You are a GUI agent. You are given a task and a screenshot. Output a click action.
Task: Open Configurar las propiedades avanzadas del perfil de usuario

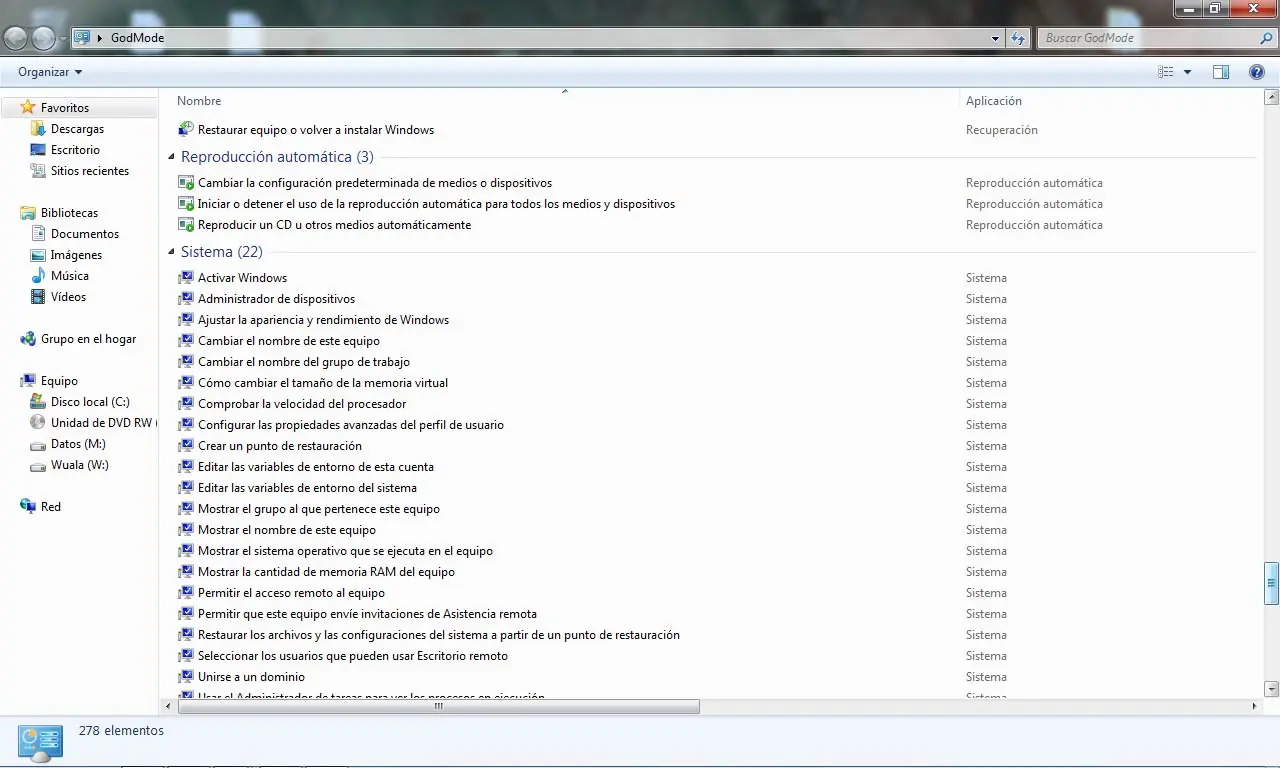tap(351, 425)
